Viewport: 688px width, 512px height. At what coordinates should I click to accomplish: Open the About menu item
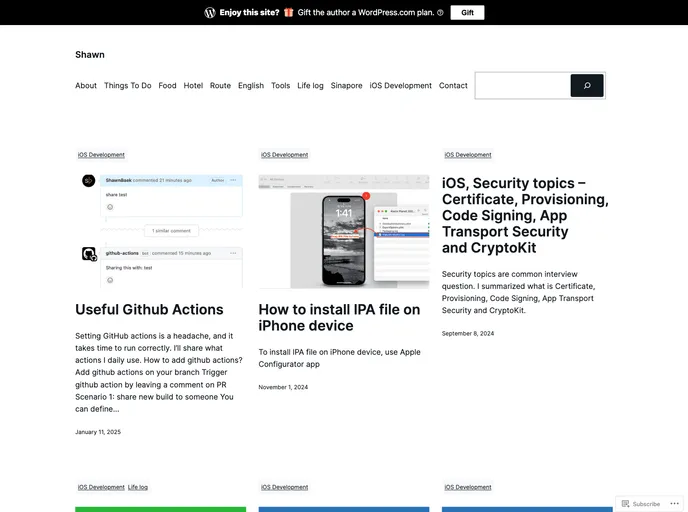coord(86,86)
